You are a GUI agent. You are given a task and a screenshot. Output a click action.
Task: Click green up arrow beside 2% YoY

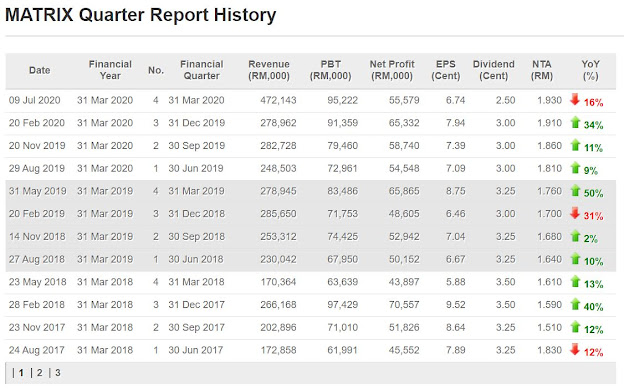[x=575, y=236]
